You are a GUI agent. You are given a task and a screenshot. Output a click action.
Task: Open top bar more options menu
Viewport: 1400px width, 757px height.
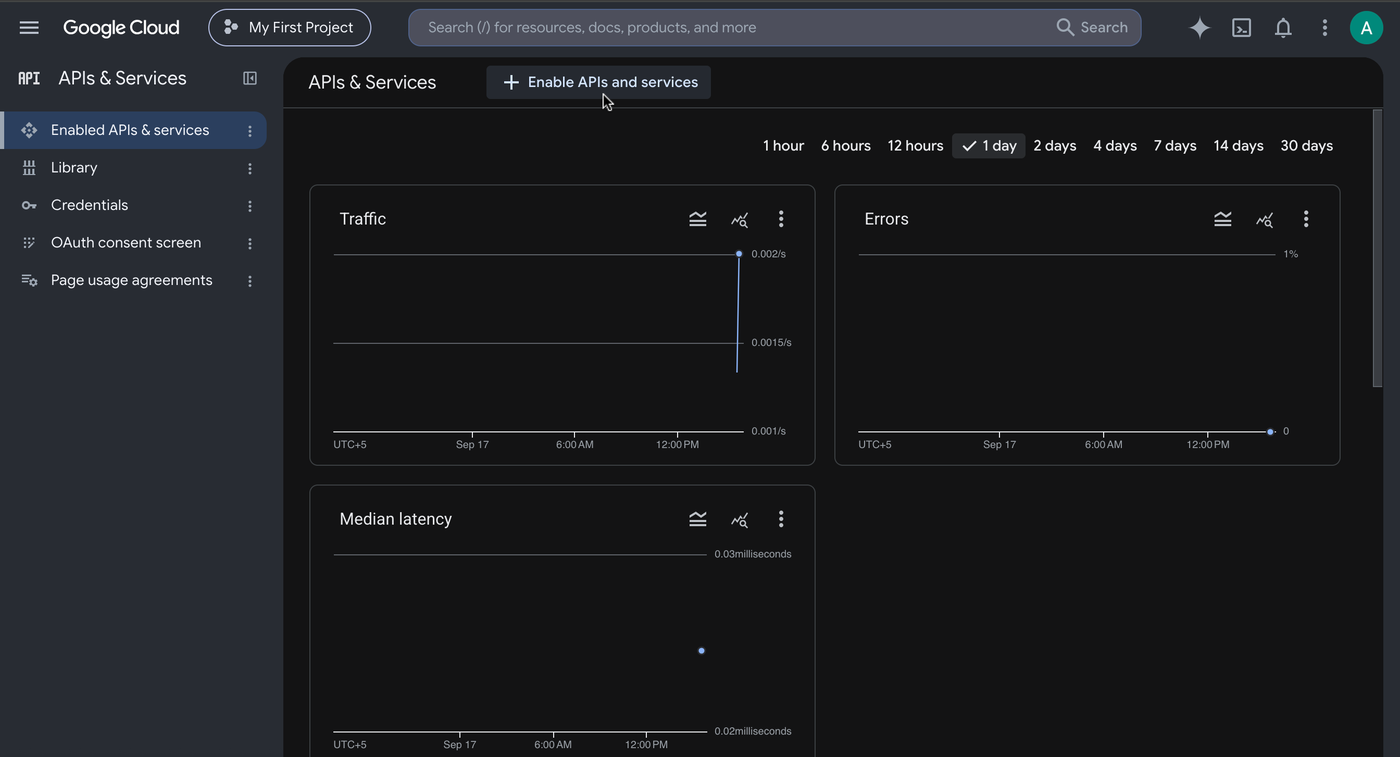(1324, 28)
